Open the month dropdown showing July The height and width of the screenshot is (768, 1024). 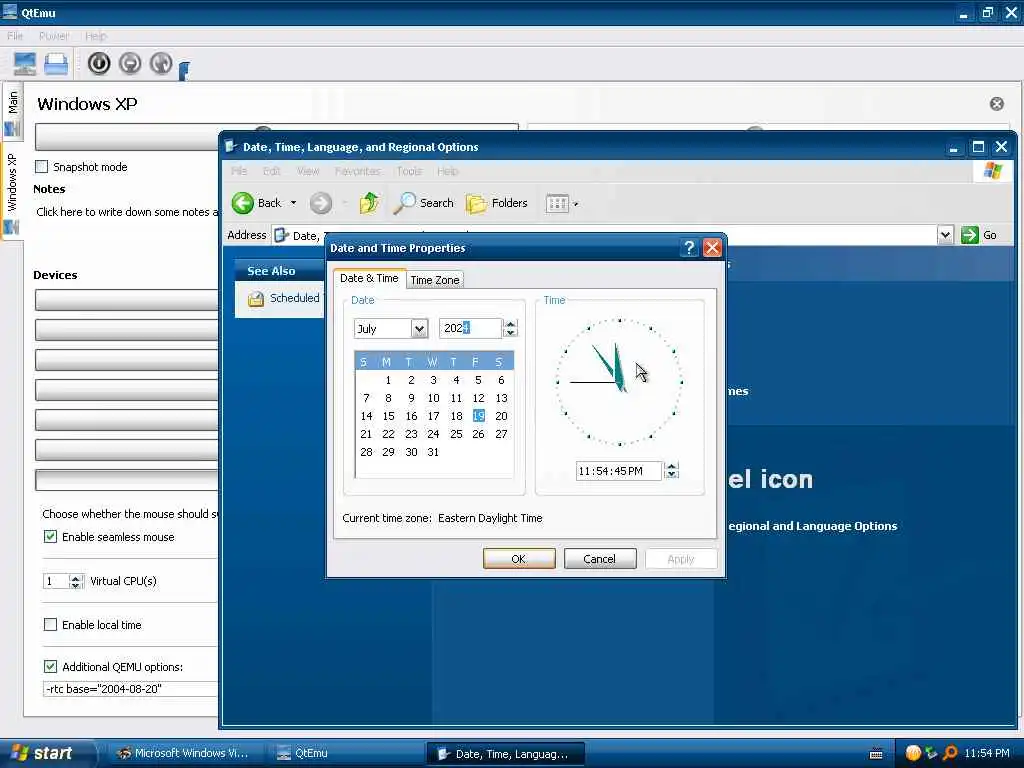click(419, 328)
